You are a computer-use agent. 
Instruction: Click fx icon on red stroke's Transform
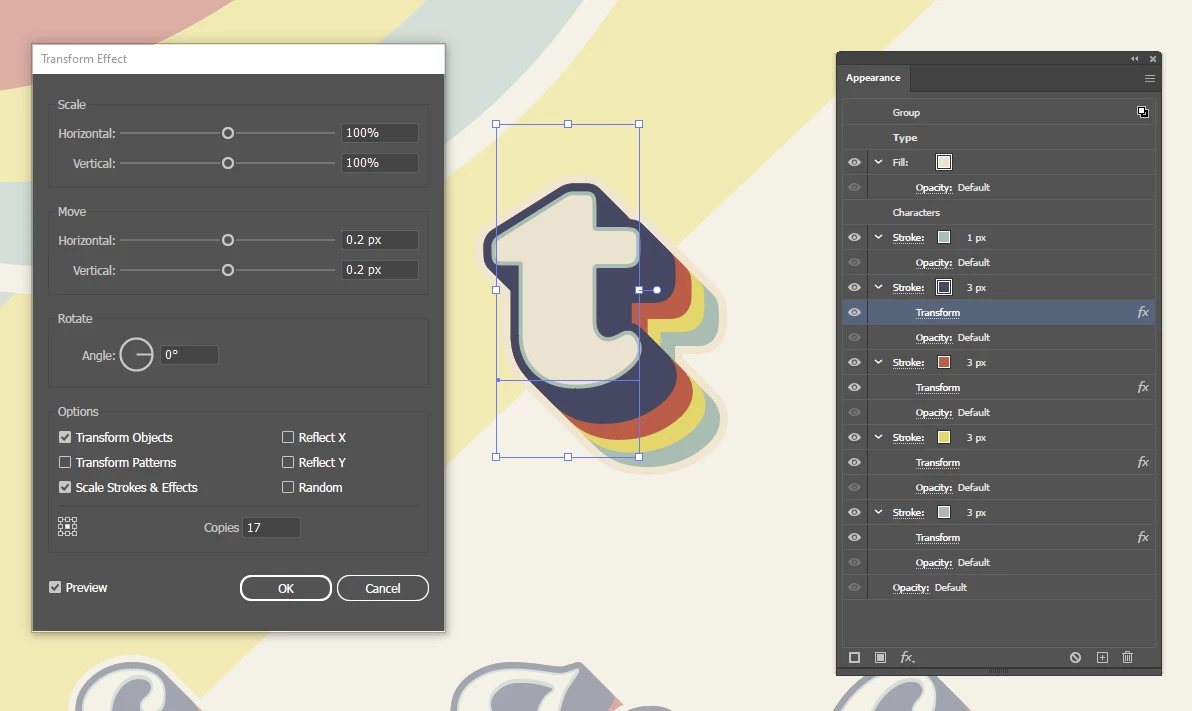coord(1143,388)
